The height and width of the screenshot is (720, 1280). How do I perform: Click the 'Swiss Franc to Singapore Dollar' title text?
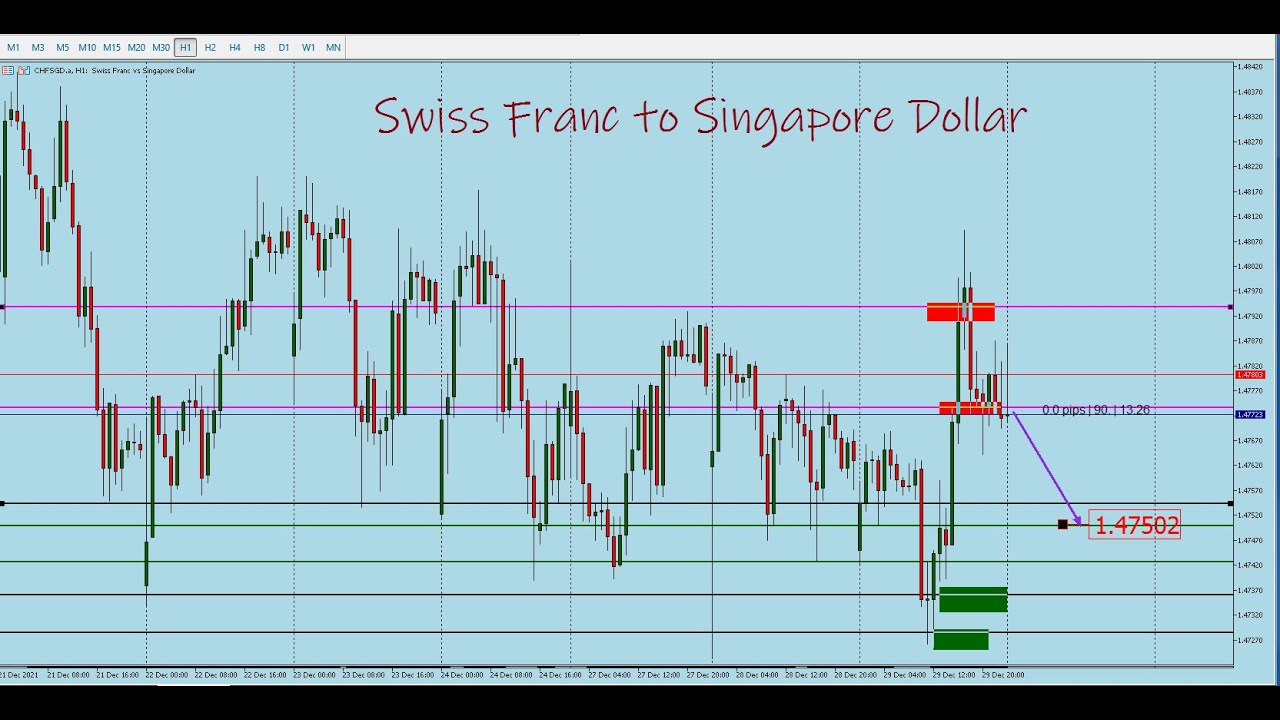point(701,117)
